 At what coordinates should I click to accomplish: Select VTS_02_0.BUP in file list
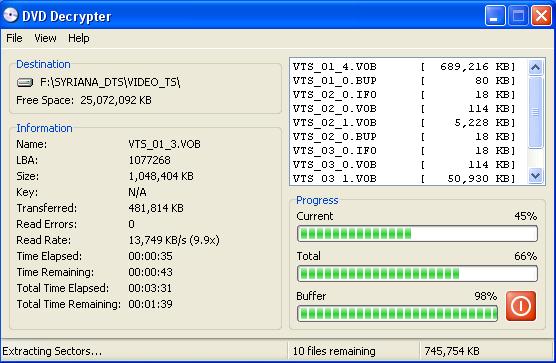click(404, 137)
